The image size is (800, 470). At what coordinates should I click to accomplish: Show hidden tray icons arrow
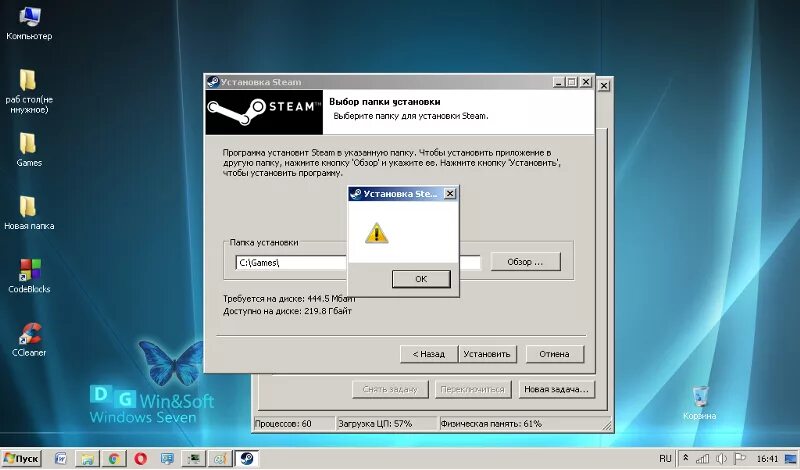[686, 458]
